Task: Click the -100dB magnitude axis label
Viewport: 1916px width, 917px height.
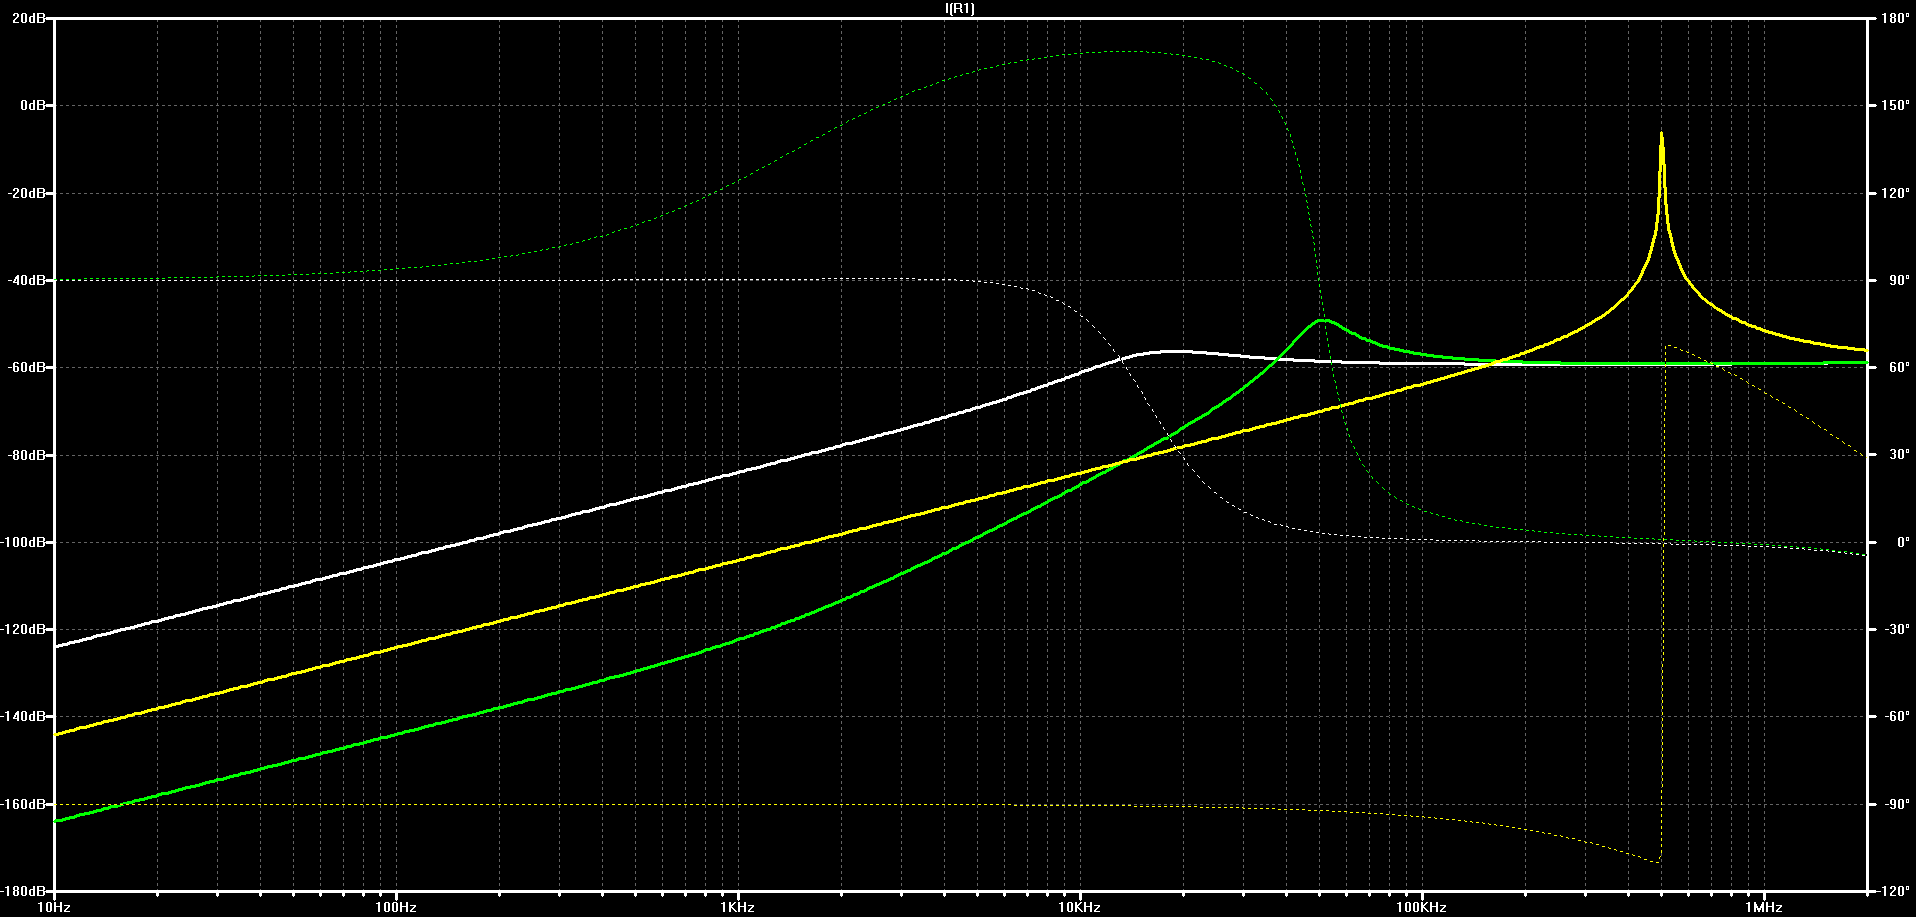Action: click(25, 542)
